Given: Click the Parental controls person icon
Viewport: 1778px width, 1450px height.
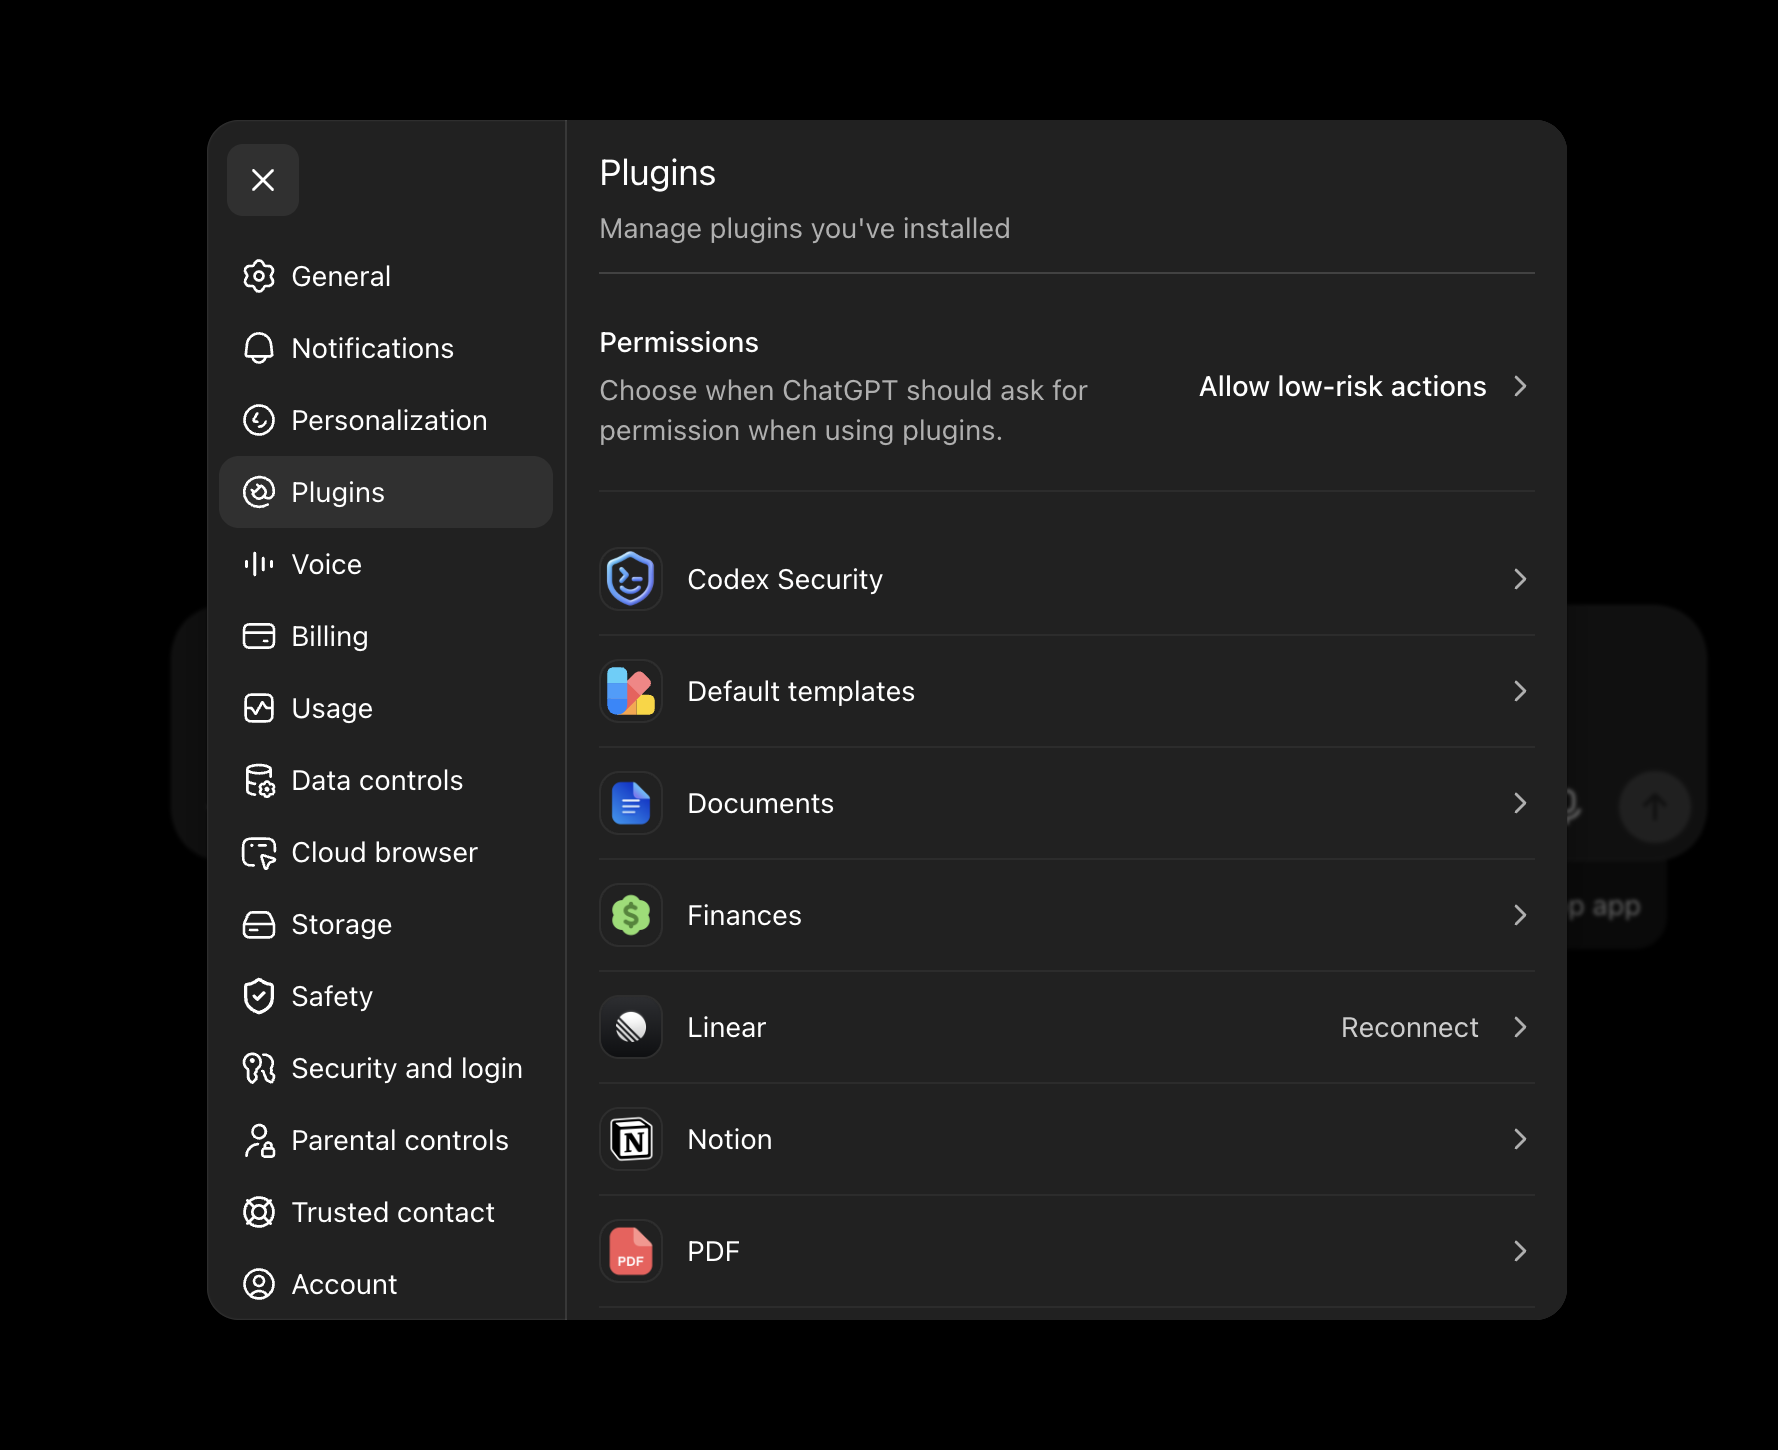Looking at the screenshot, I should point(260,1140).
